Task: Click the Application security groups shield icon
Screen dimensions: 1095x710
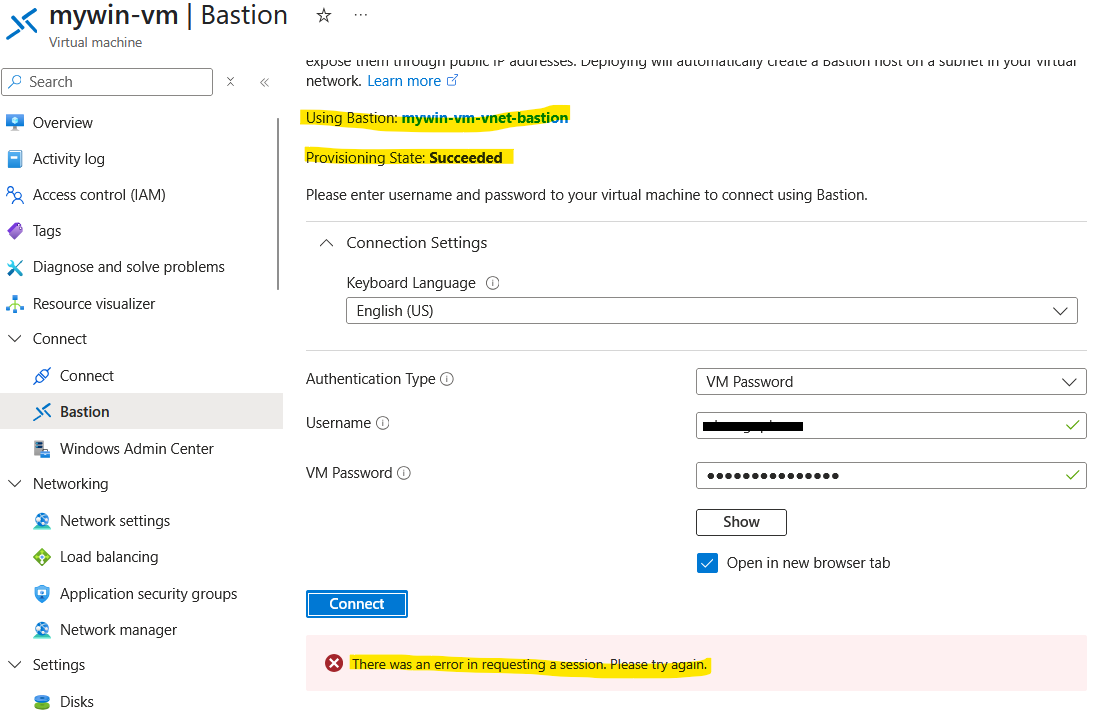Action: click(x=42, y=593)
